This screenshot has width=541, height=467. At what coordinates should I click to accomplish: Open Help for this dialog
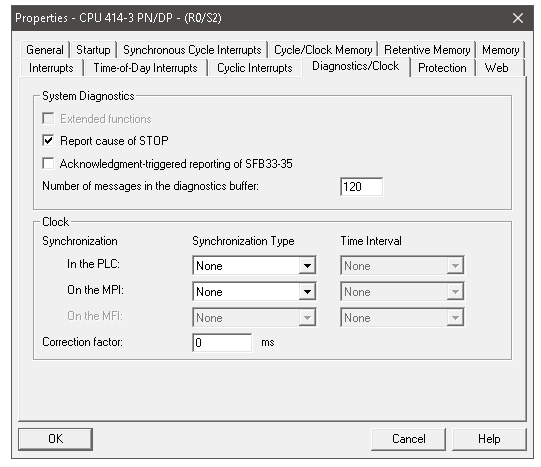(489, 439)
